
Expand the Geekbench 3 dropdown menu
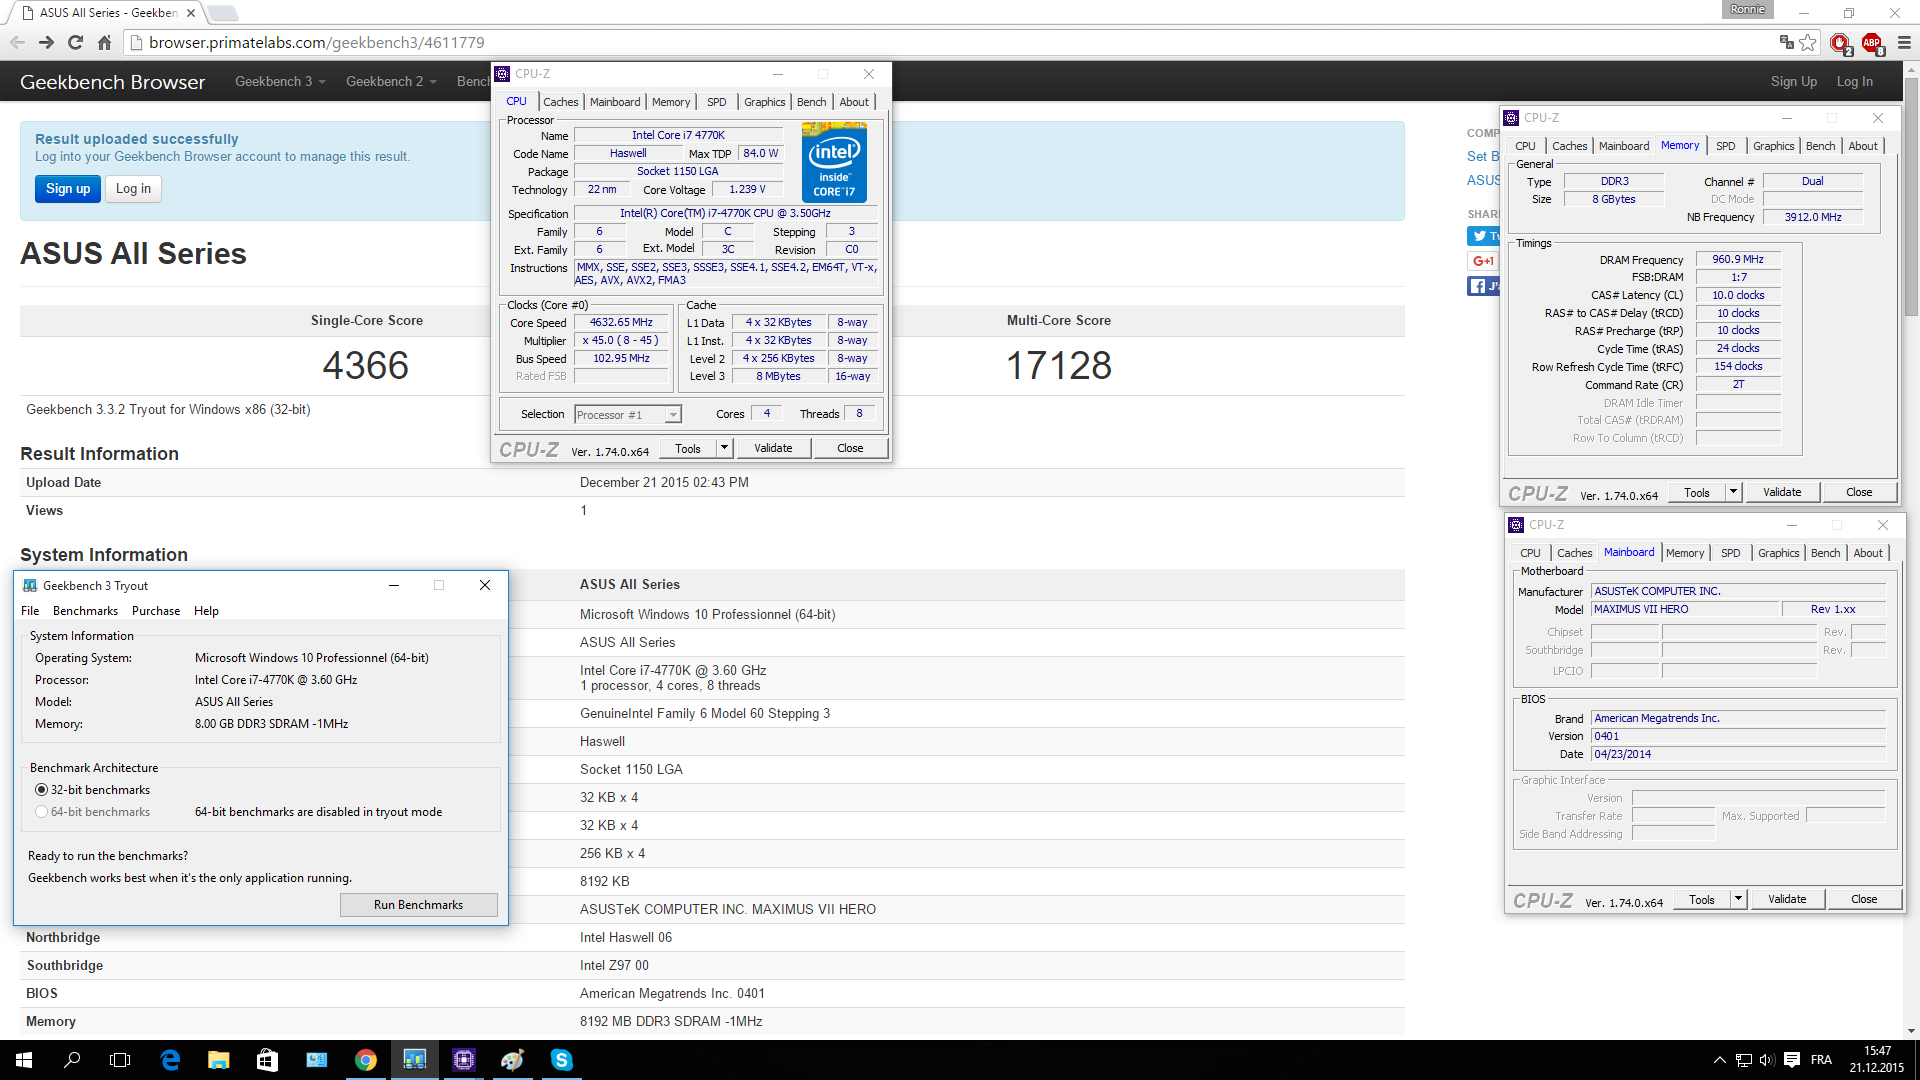(x=280, y=82)
